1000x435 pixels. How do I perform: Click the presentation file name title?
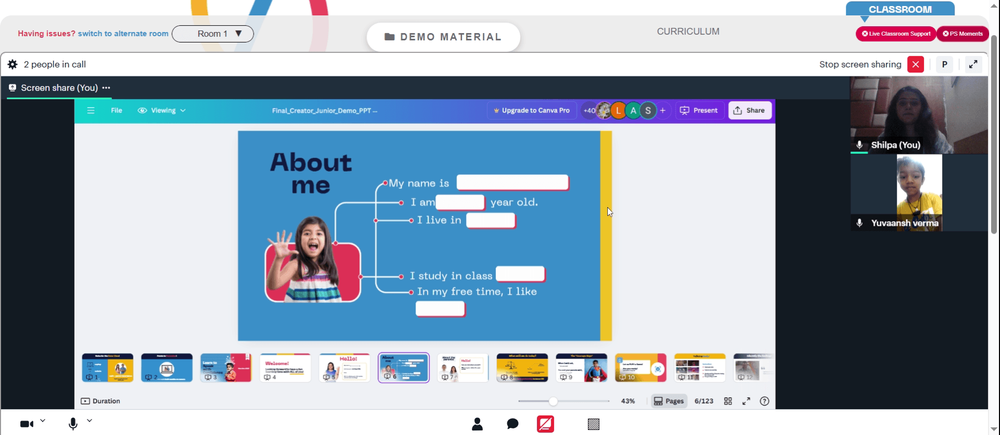coord(325,110)
